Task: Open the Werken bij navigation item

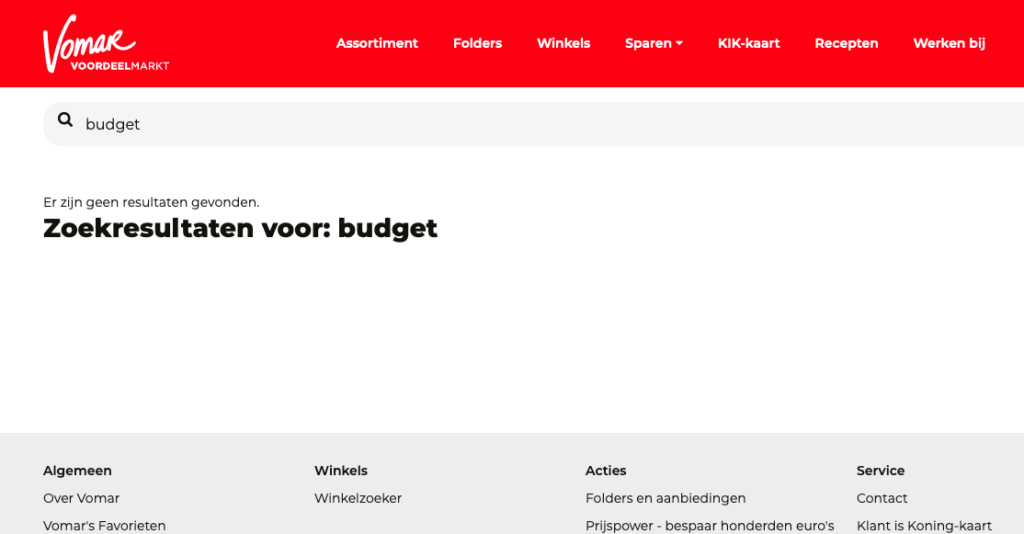Action: coord(948,43)
